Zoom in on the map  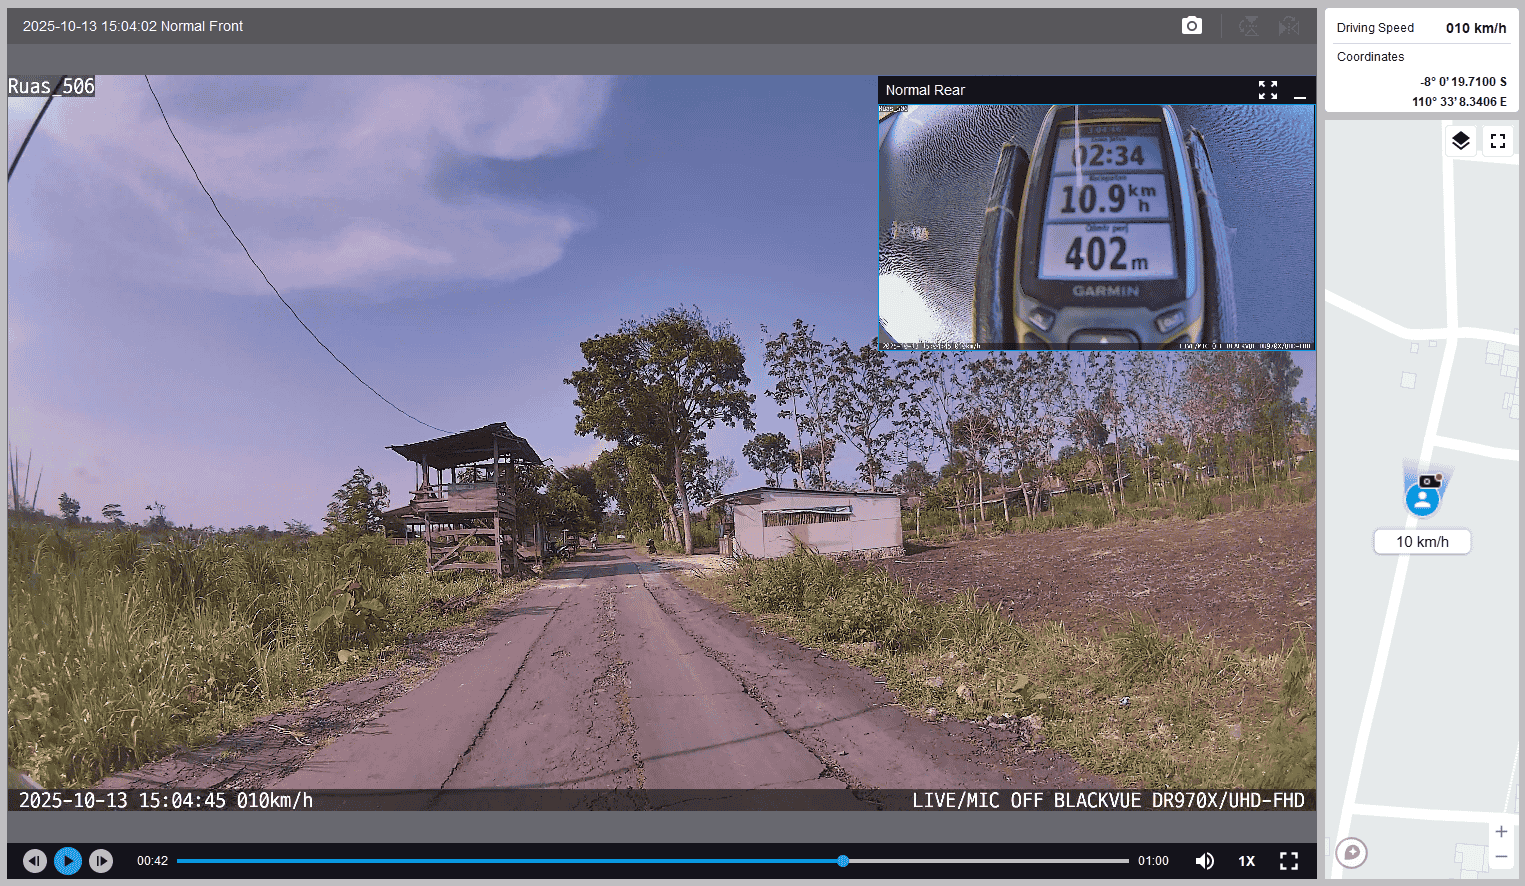pos(1501,832)
